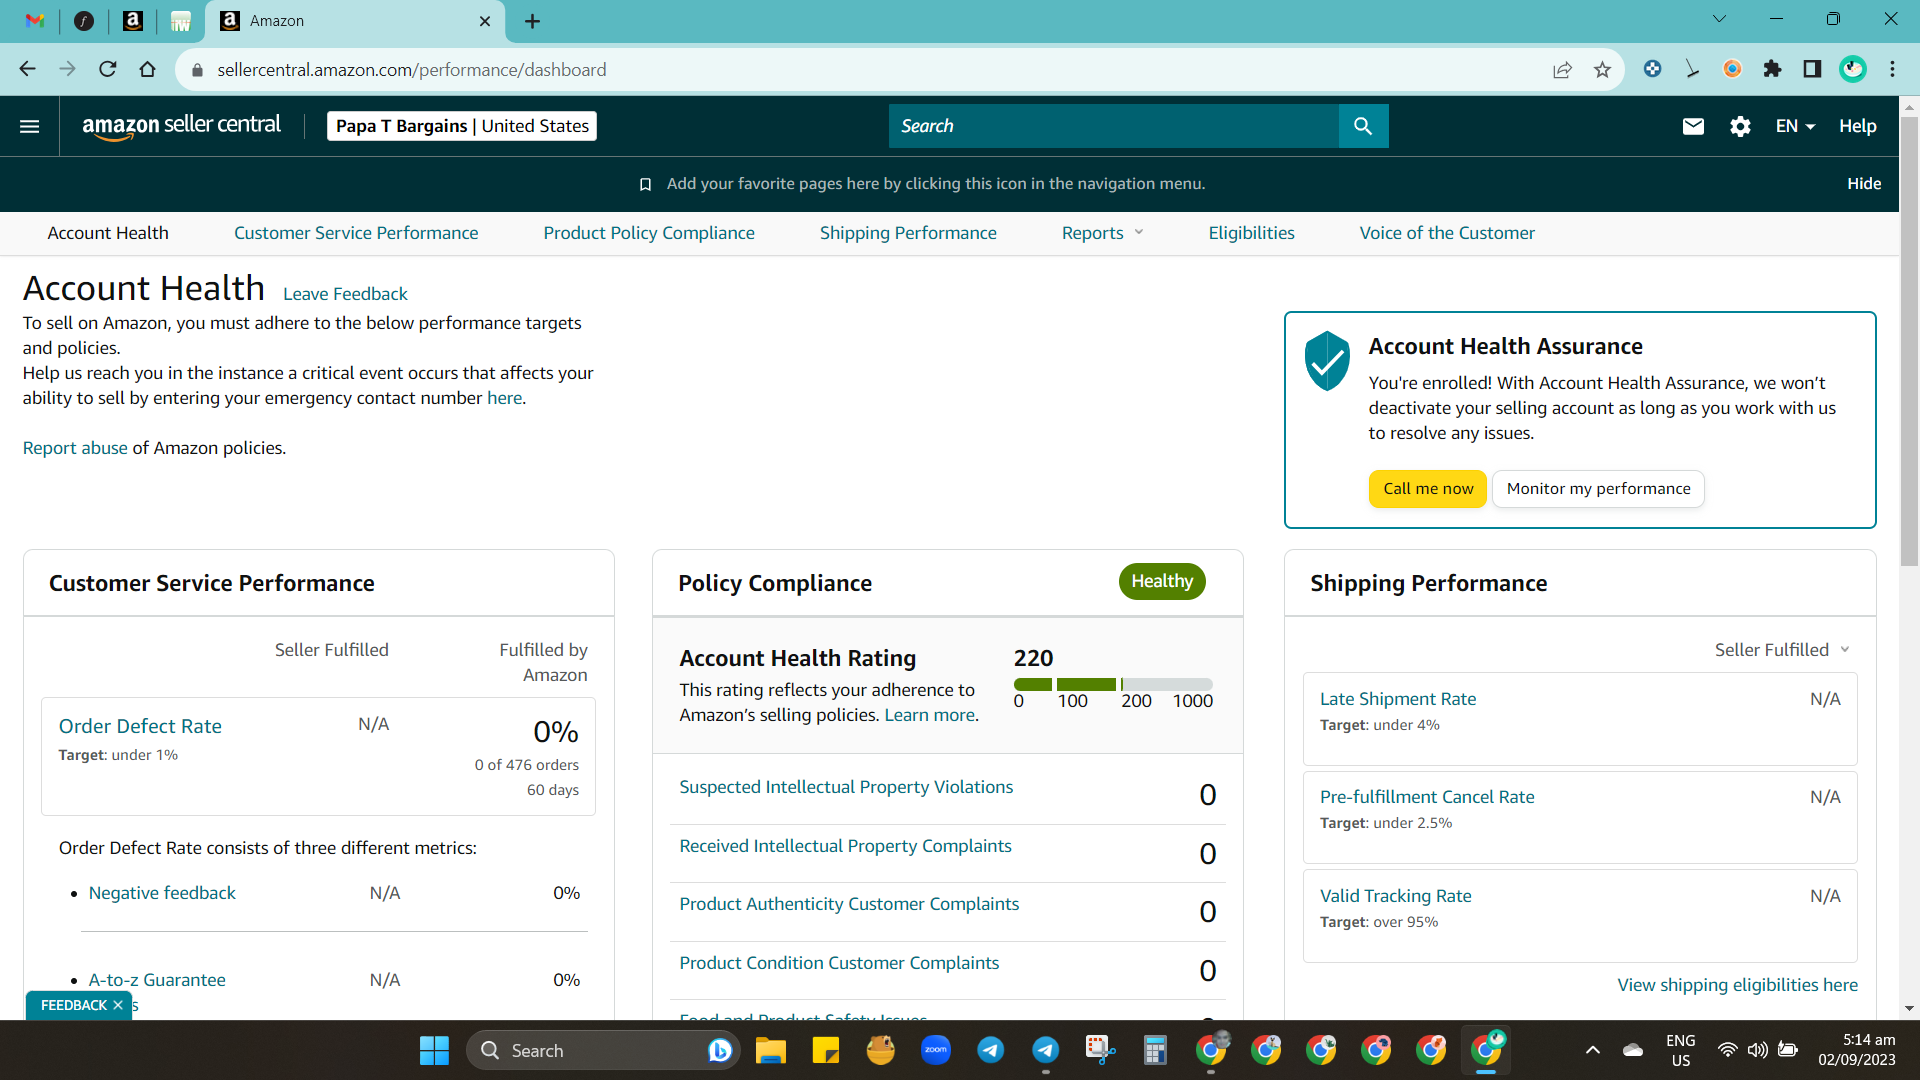Click View shipping eligibilities here link
1920x1080 pixels.
(1737, 985)
